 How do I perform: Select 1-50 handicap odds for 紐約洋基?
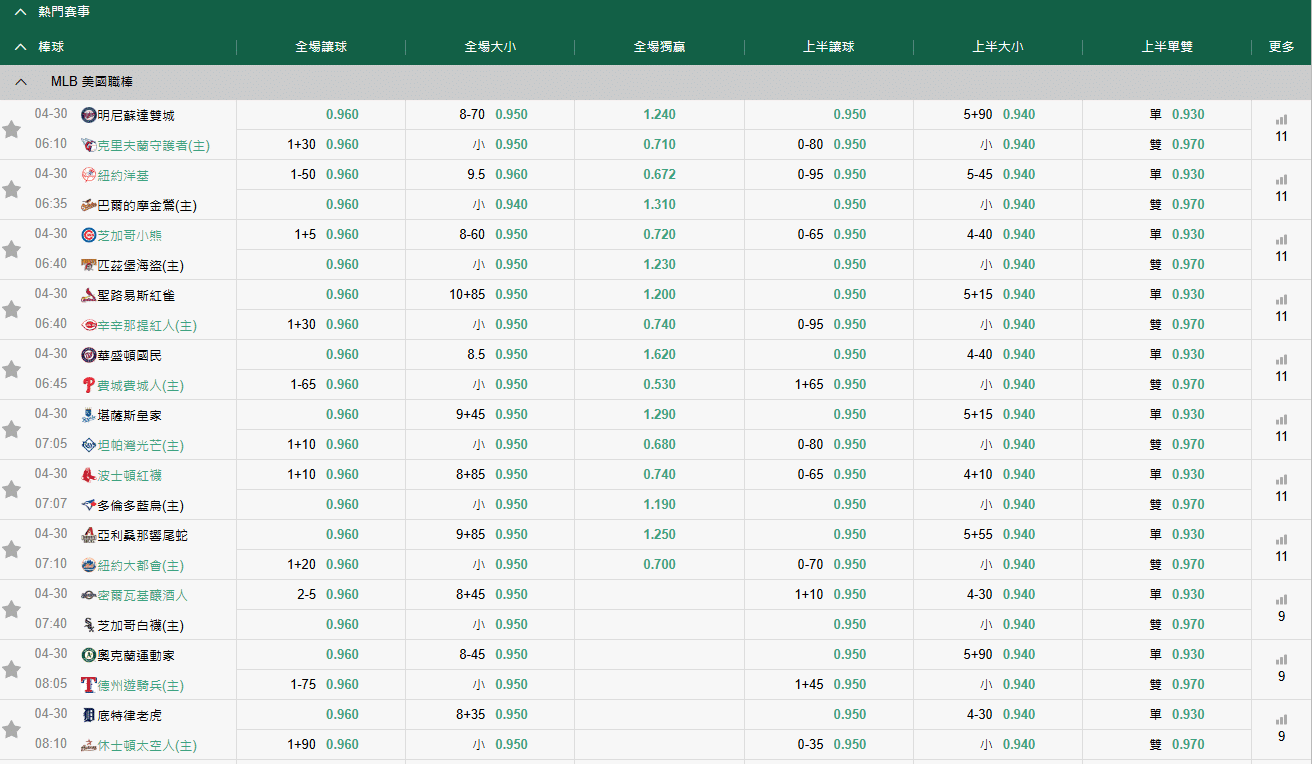point(342,174)
